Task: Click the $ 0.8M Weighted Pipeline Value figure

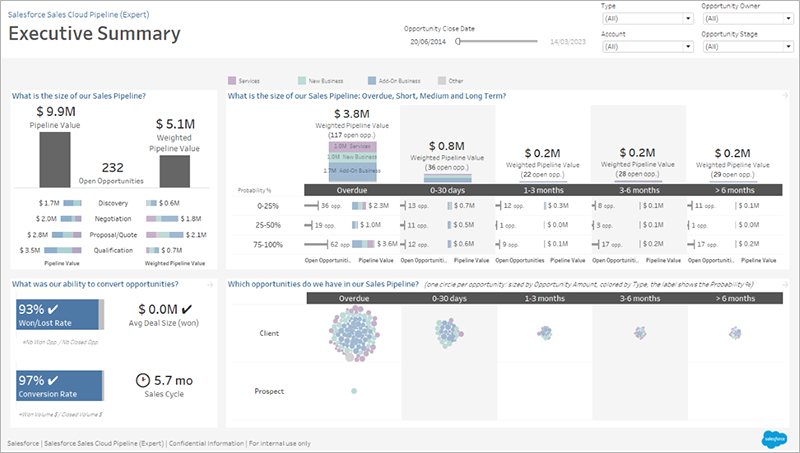Action: coord(447,146)
